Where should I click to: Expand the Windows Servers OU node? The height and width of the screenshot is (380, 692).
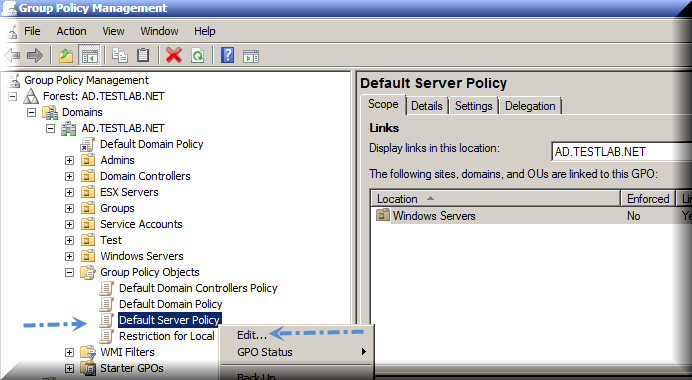69,256
